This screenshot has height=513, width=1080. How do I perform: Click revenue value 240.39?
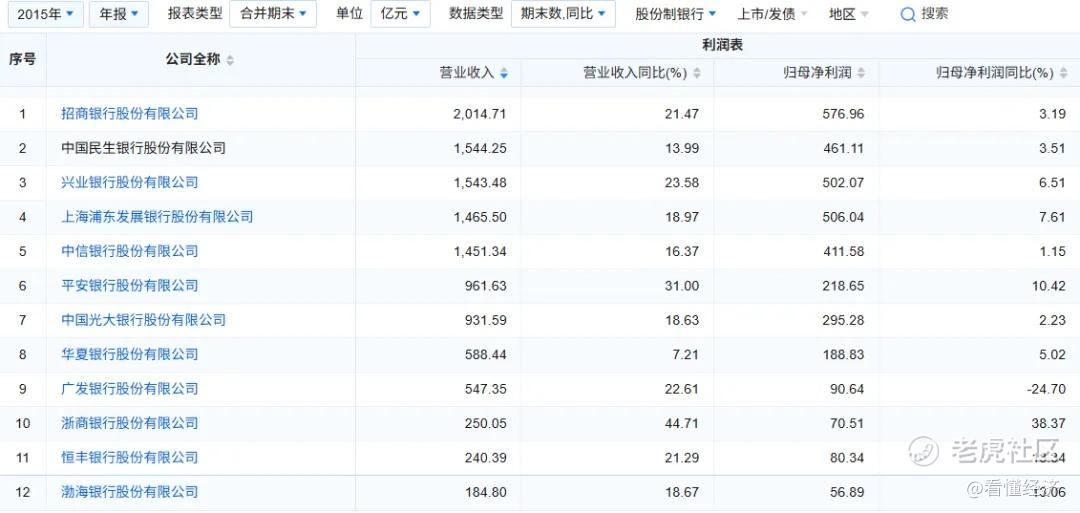click(486, 458)
